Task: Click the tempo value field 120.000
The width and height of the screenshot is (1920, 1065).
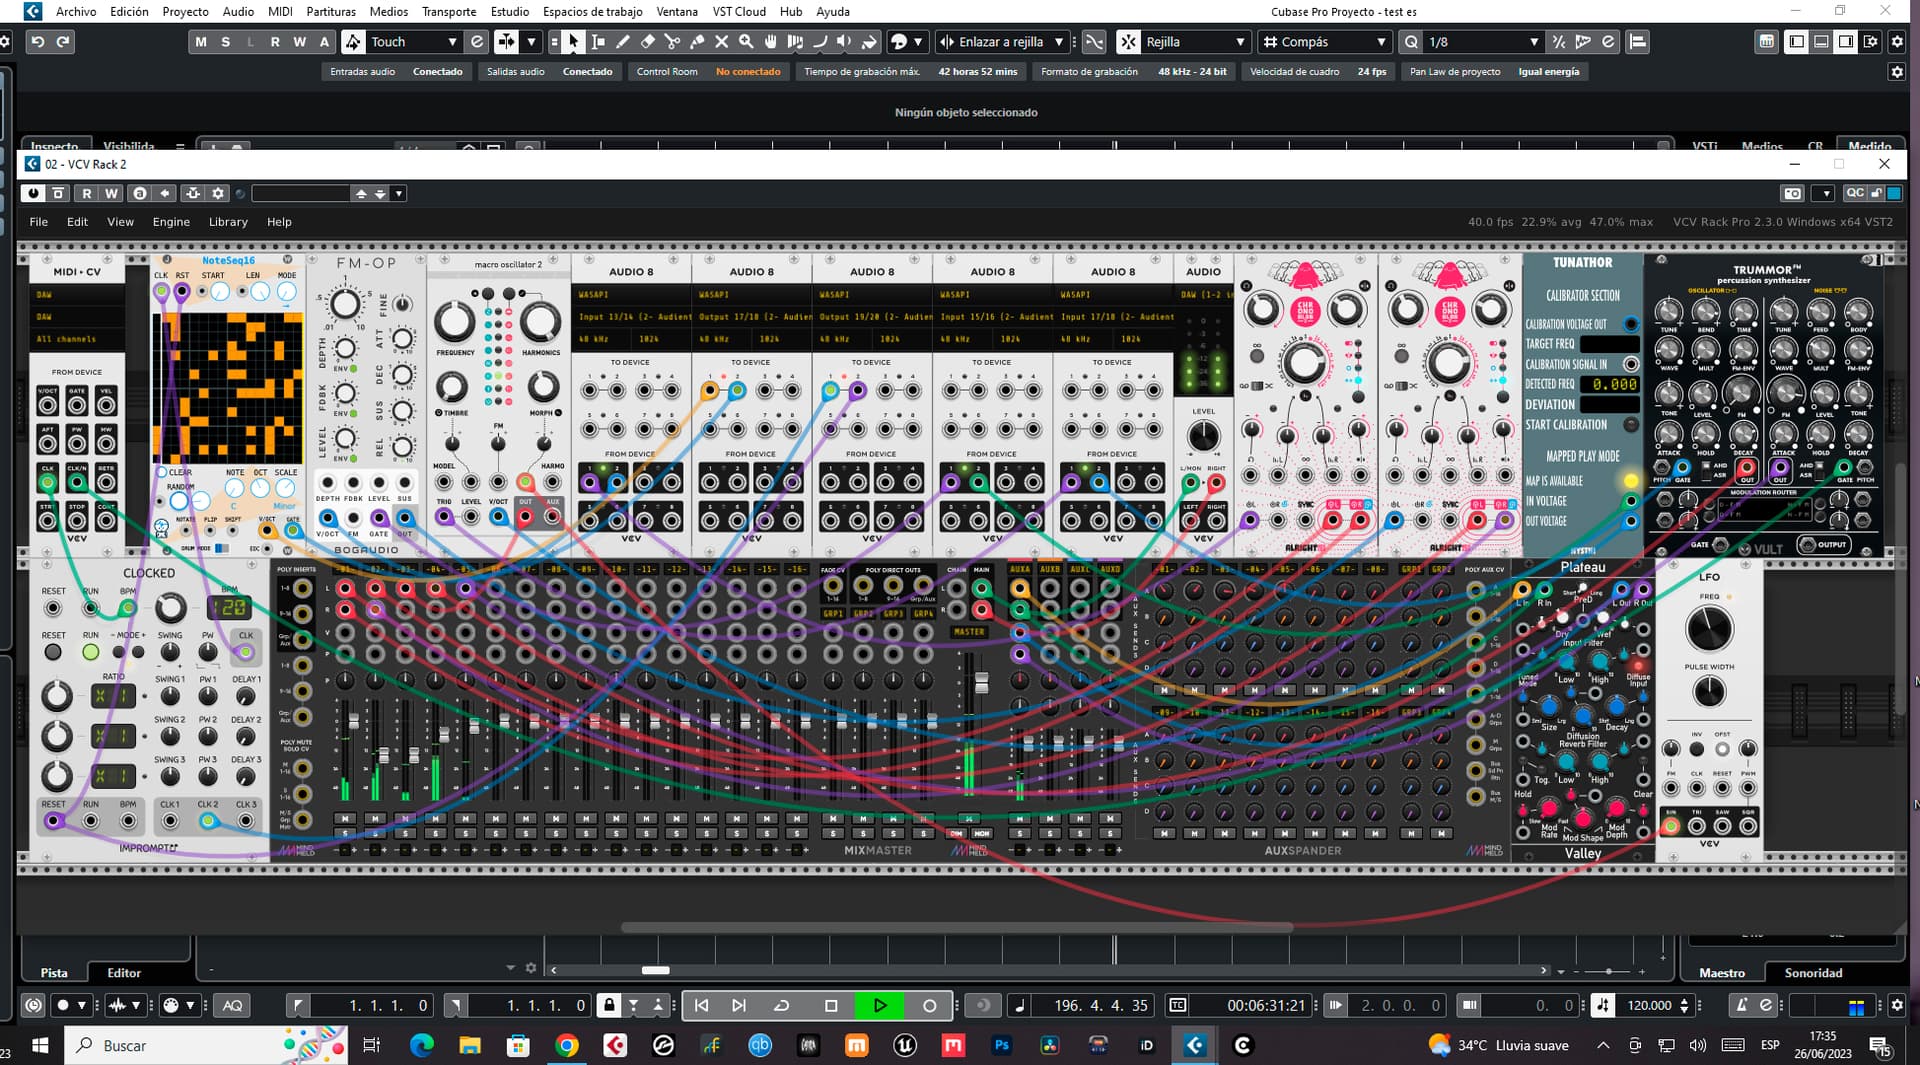Action: point(1648,1005)
